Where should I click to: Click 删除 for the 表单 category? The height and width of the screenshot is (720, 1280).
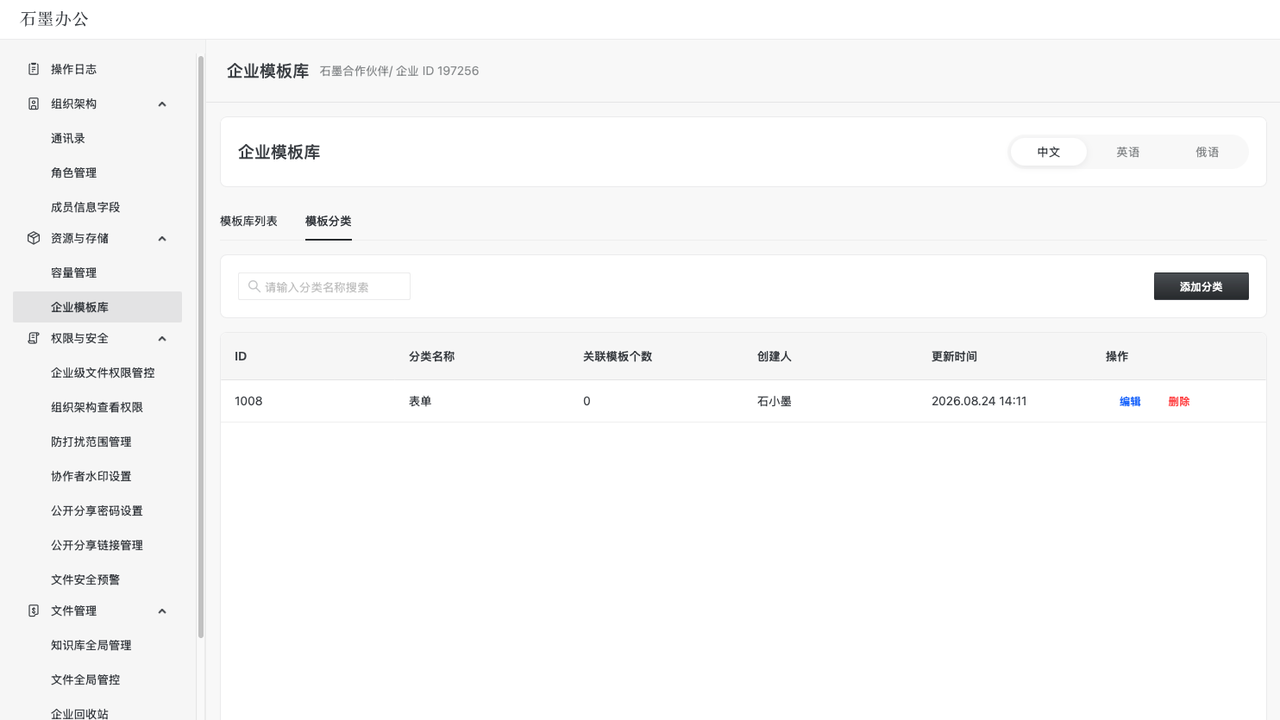click(1179, 401)
